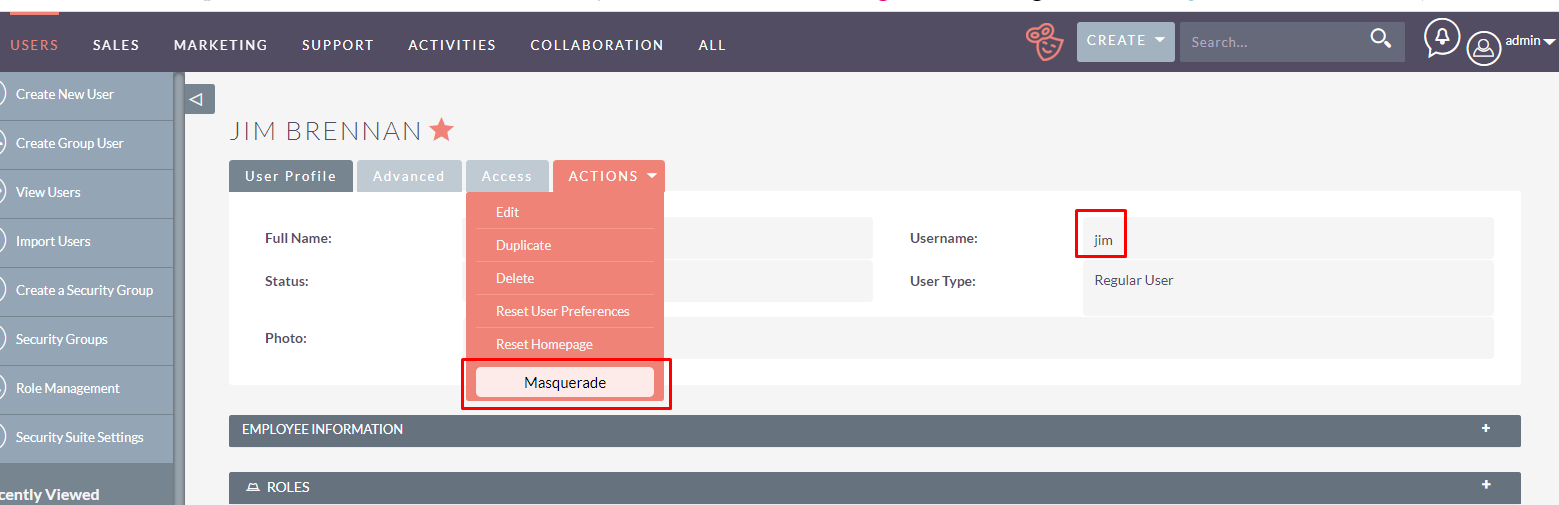Click the Security Groups sidebar icon
1559x505 pixels.
click(2, 339)
